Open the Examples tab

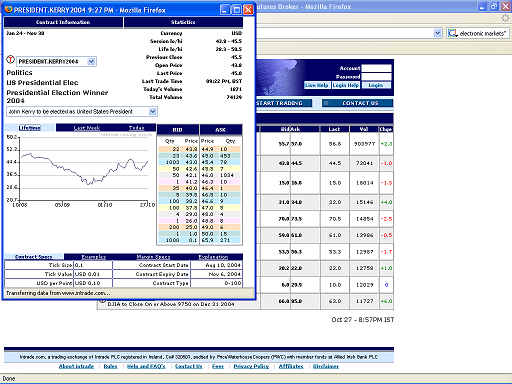point(94,257)
